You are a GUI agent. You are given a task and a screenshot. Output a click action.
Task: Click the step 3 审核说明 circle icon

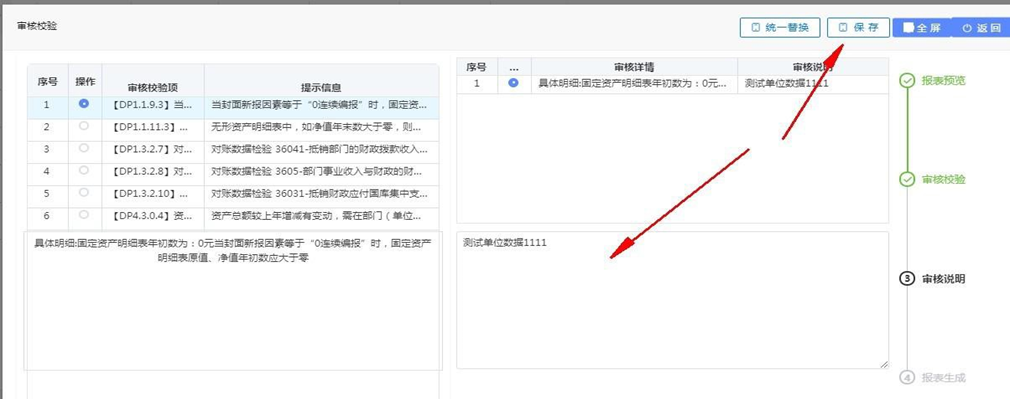click(x=907, y=279)
